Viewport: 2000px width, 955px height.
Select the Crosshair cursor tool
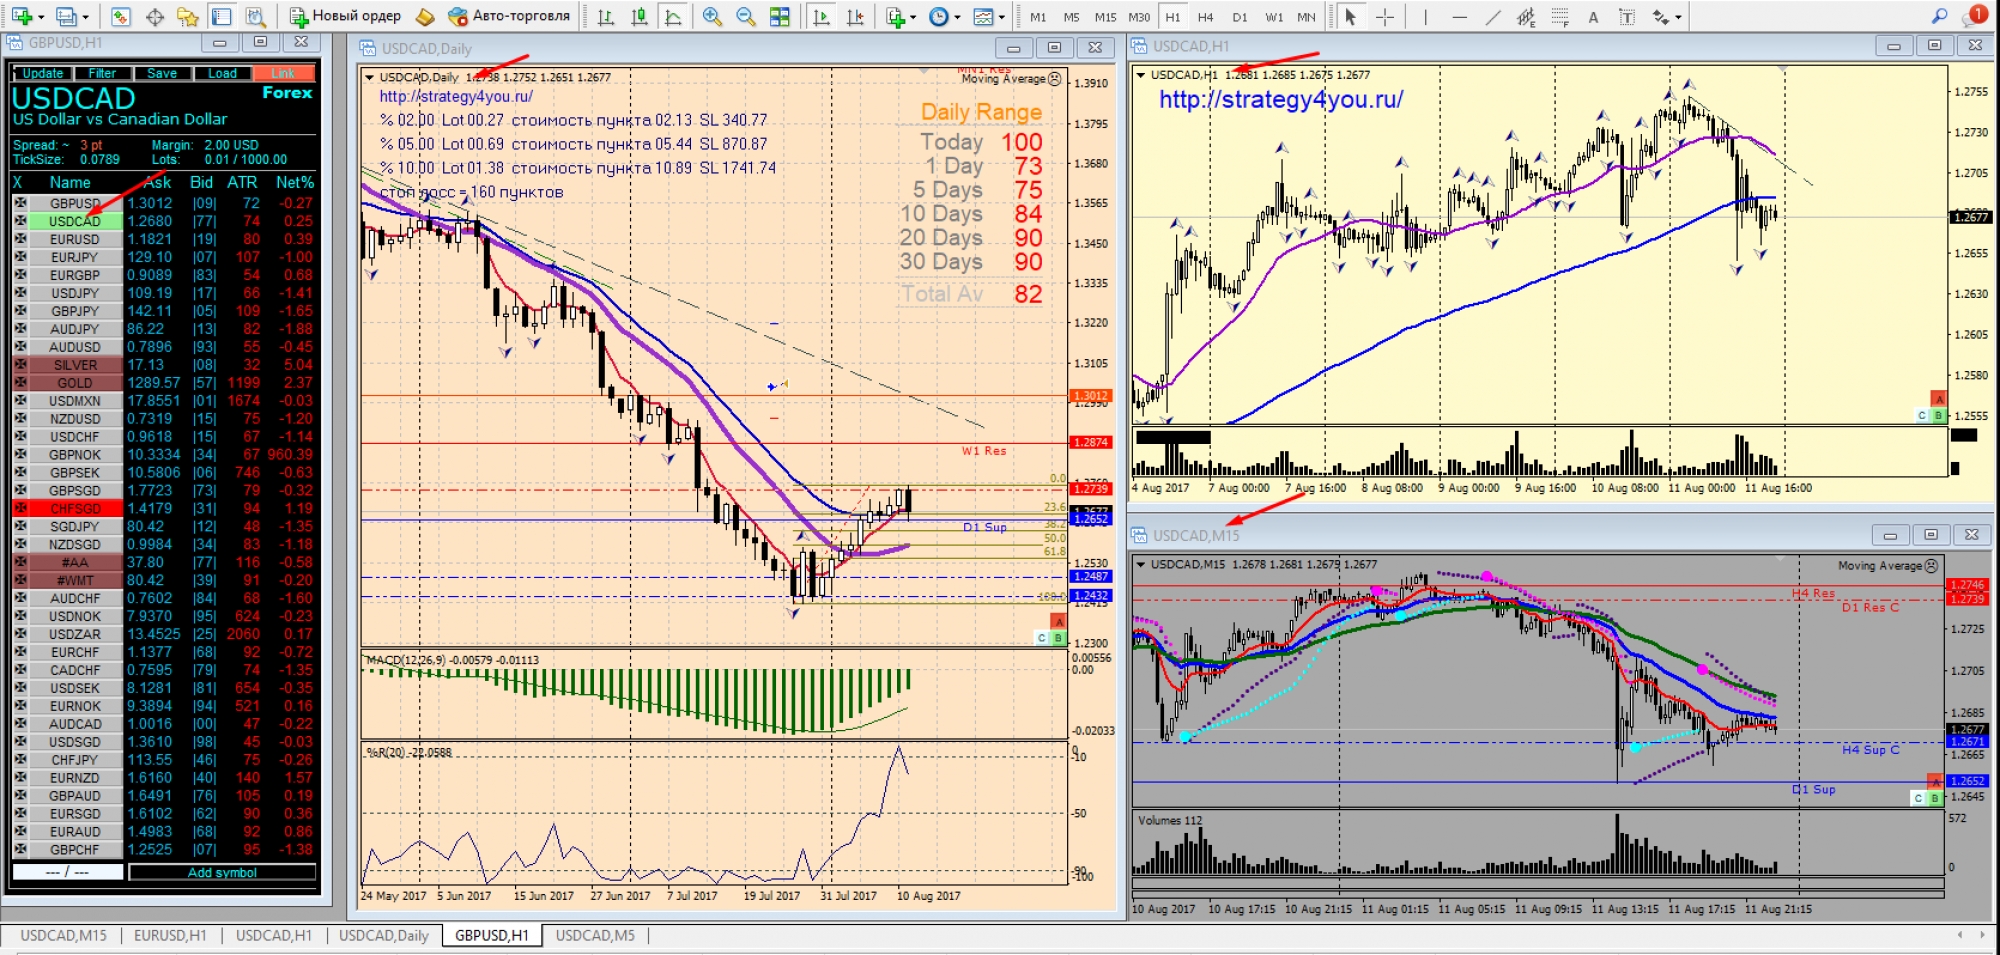pyautogui.click(x=1384, y=17)
